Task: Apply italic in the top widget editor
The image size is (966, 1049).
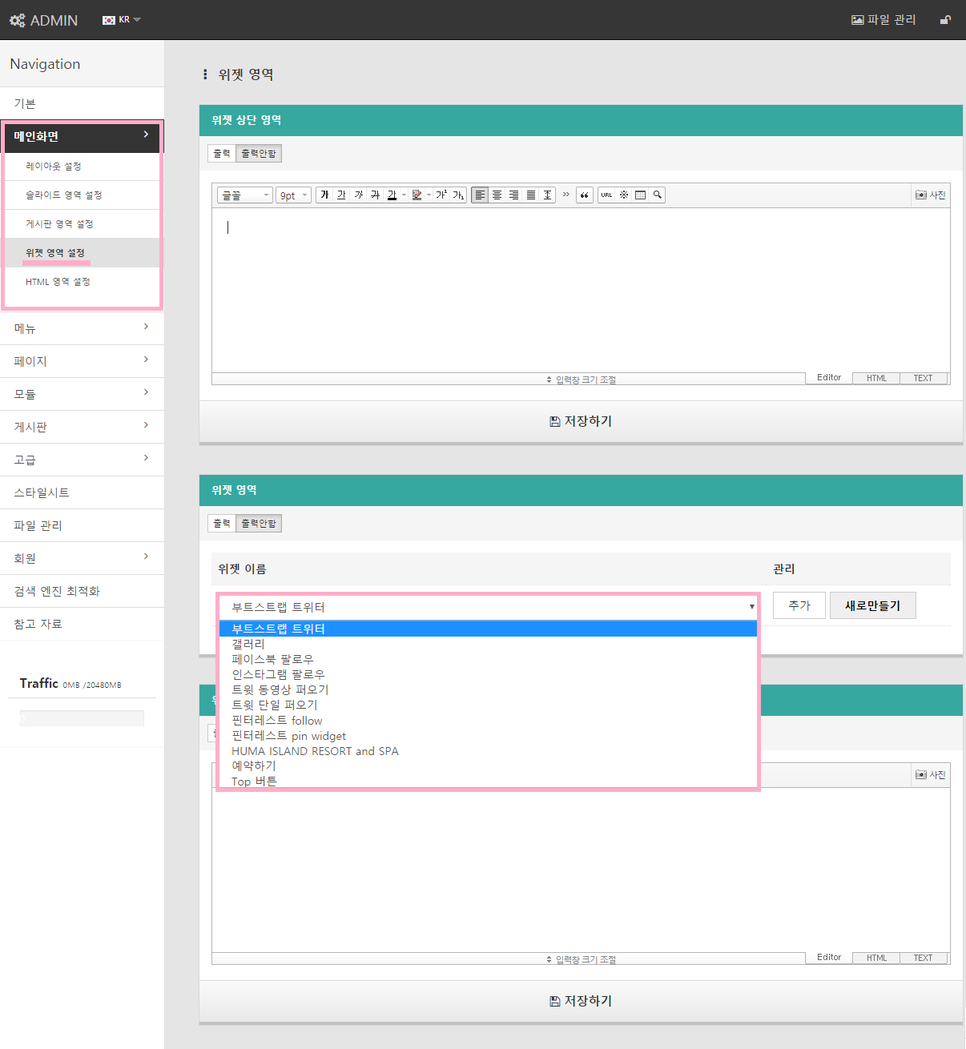Action: coord(359,195)
